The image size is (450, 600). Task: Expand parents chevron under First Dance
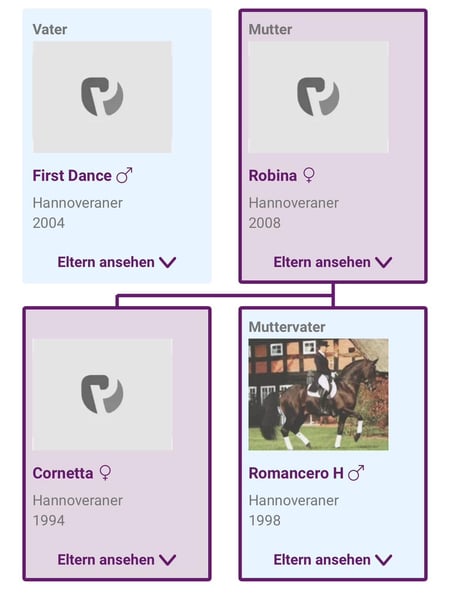[168, 262]
